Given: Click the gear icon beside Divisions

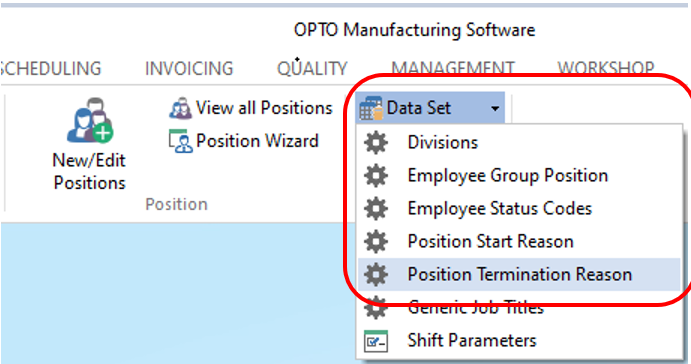Looking at the screenshot, I should (x=376, y=143).
